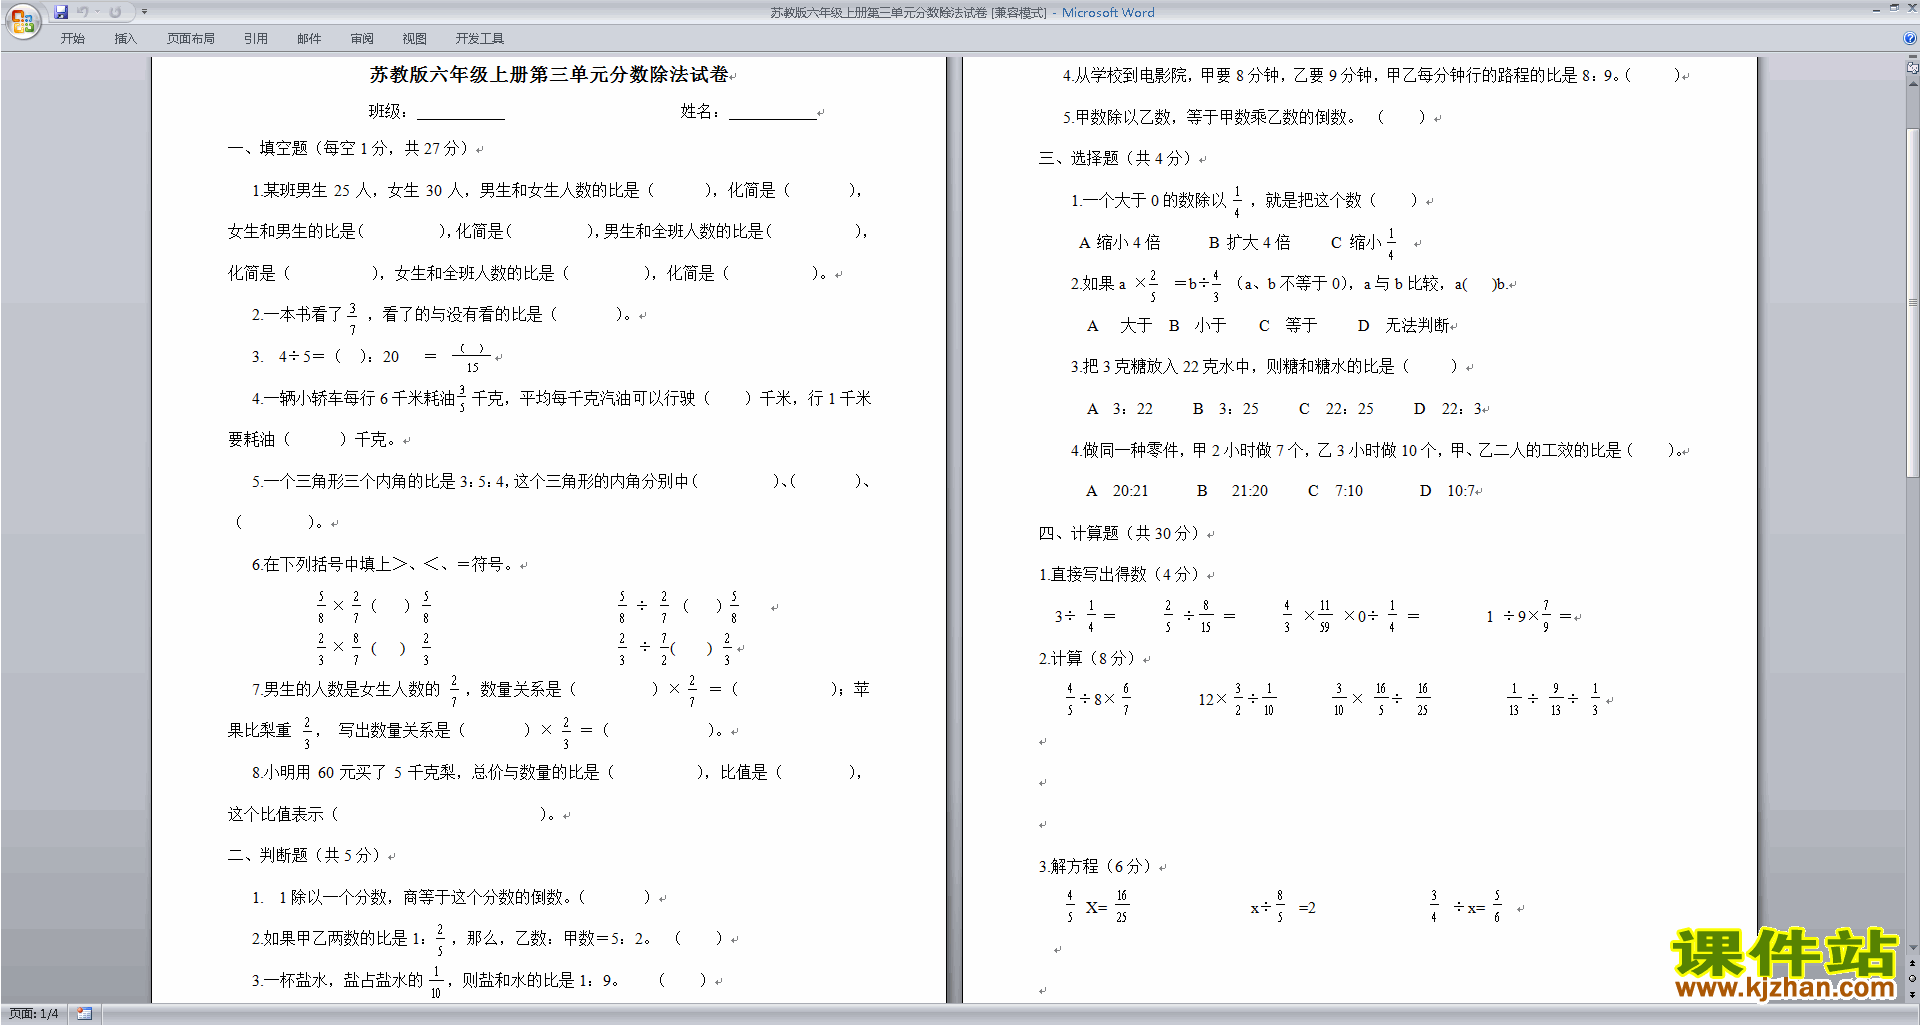The width and height of the screenshot is (1920, 1025).
Task: Click the previous page double-arrow button
Action: pyautogui.click(x=1913, y=964)
